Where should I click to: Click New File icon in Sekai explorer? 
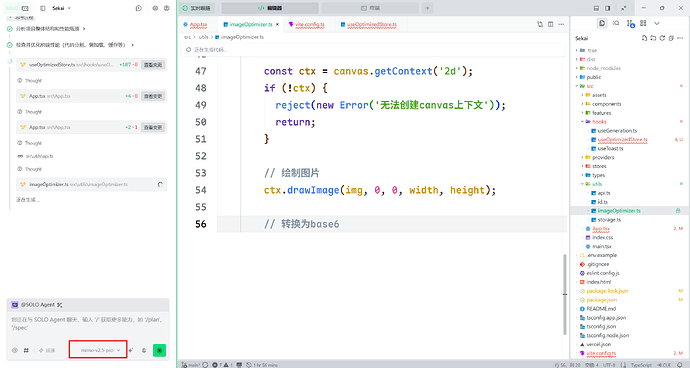tap(644, 38)
